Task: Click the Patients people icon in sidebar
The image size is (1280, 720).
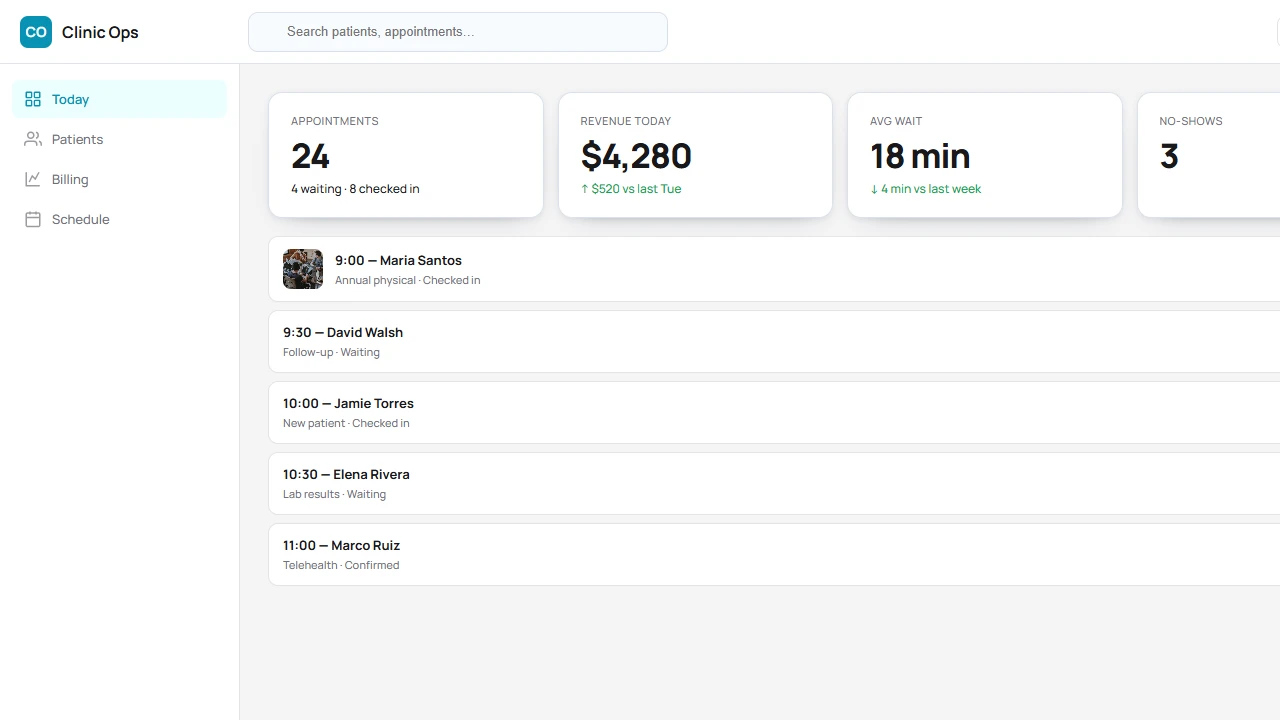Action: coord(33,139)
